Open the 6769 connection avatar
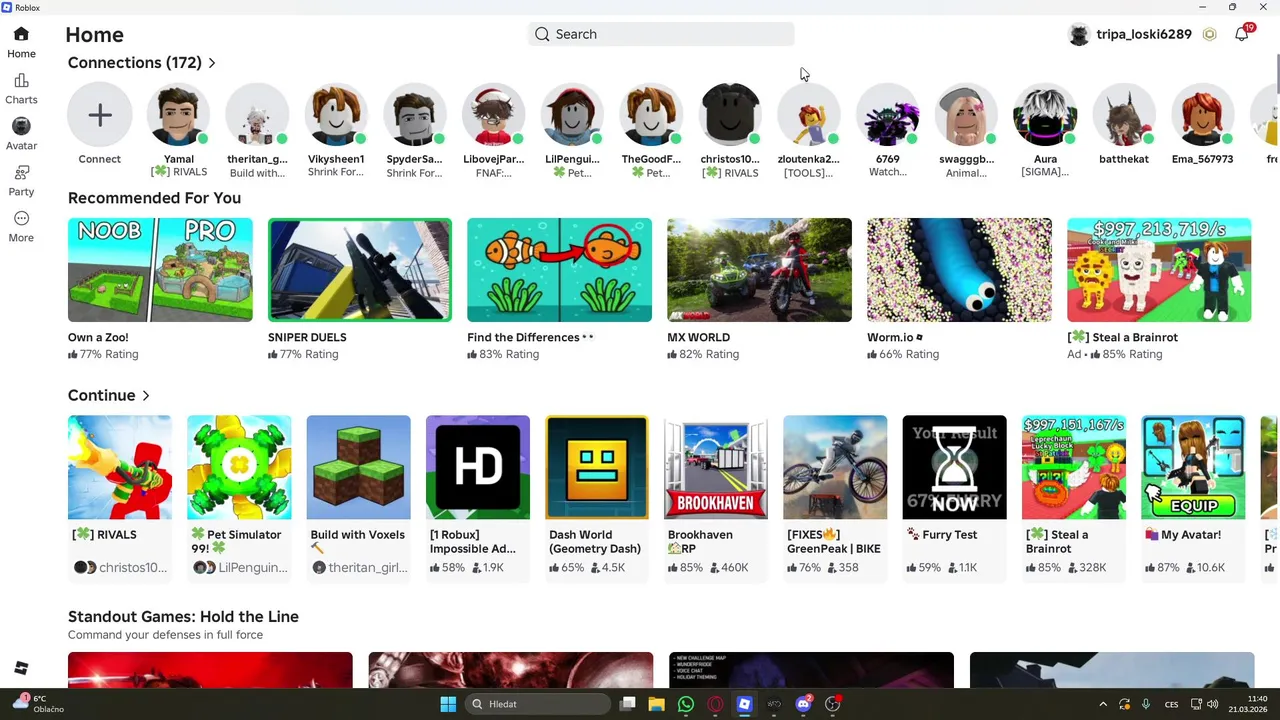 pyautogui.click(x=888, y=115)
